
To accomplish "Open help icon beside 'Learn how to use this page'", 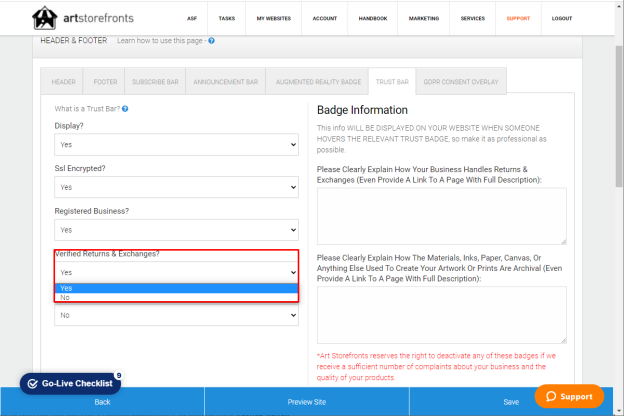I will (211, 41).
